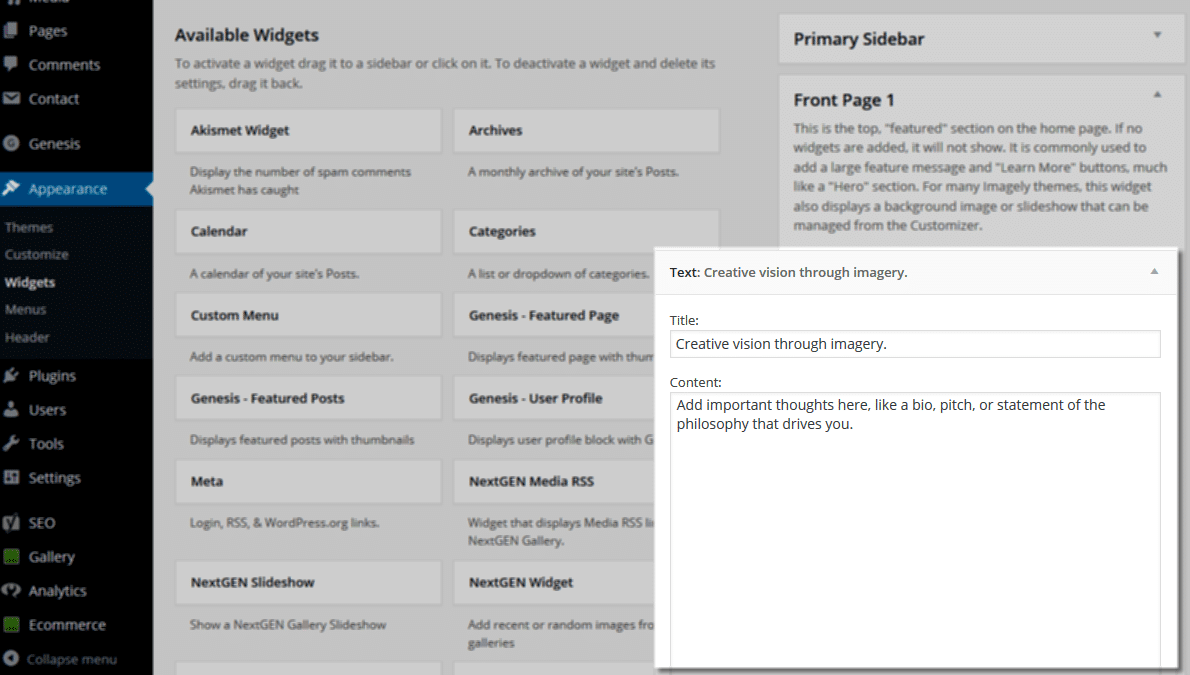Expand the Primary Sidebar panel arrow

1157,35
